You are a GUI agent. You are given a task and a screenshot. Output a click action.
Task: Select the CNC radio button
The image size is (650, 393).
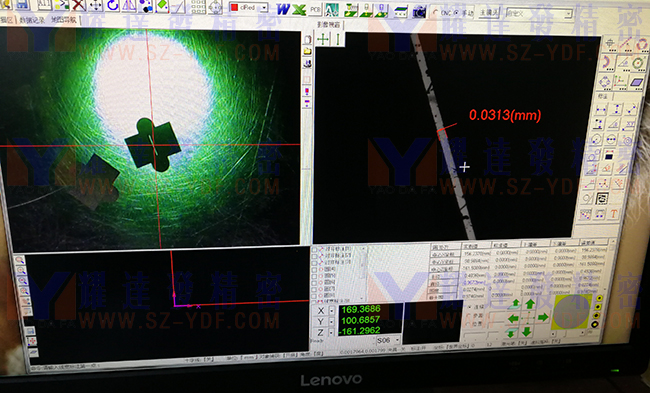pos(435,13)
